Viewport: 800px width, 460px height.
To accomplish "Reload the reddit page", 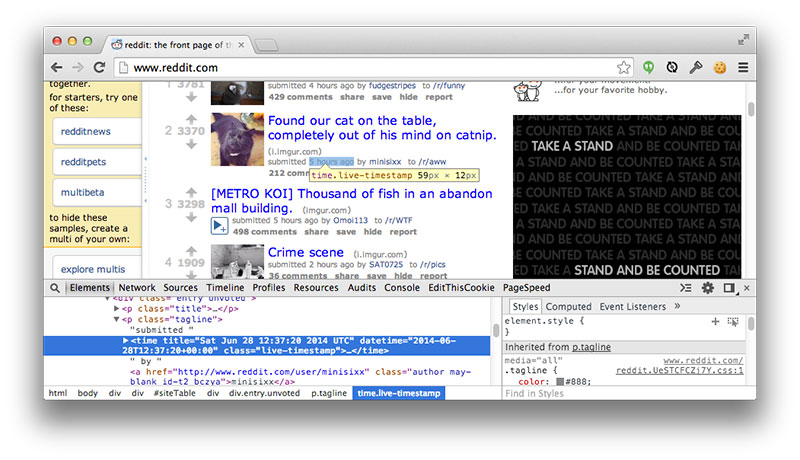I will (x=99, y=67).
